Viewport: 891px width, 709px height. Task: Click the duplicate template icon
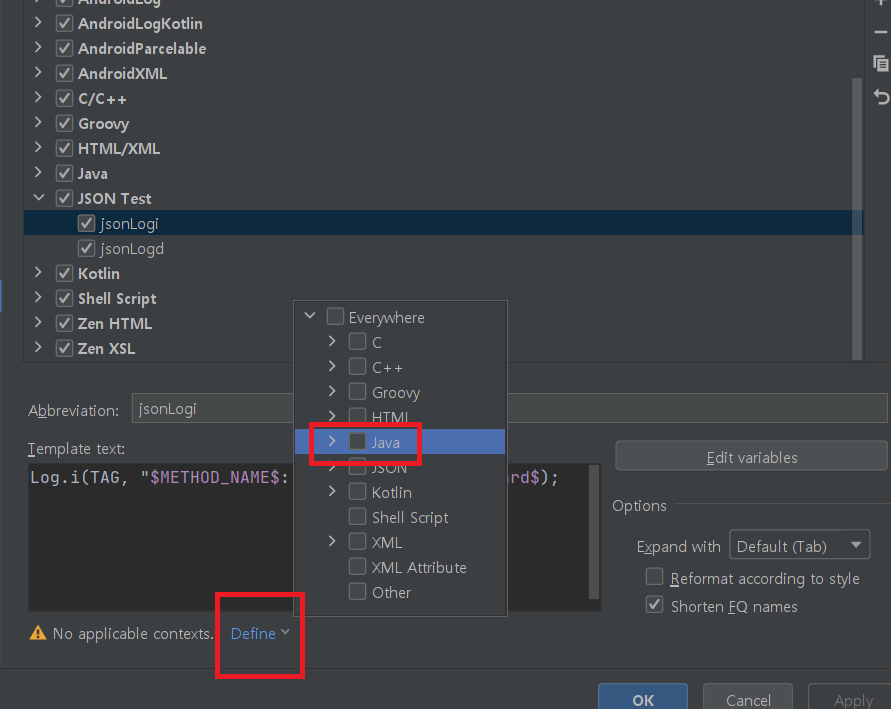[x=880, y=63]
